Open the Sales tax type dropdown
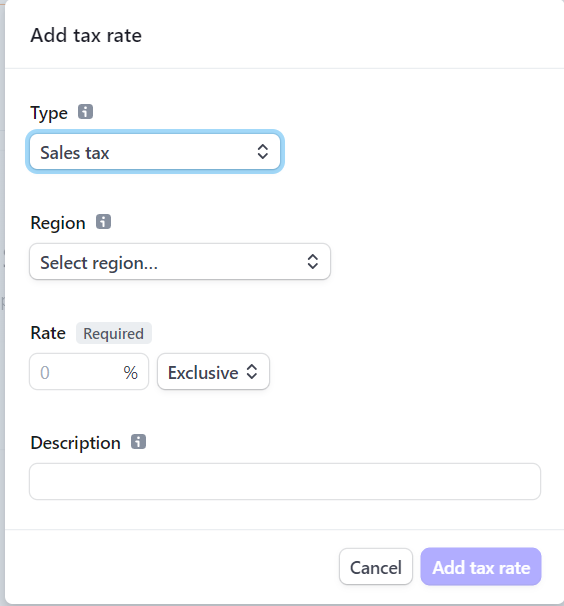The width and height of the screenshot is (564, 606). pyautogui.click(x=155, y=152)
